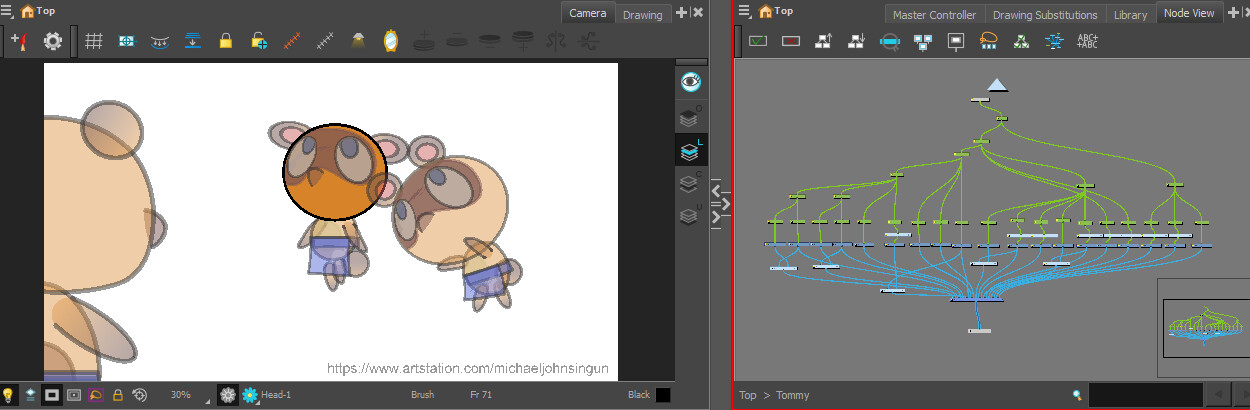Click the cyan cable magnifier icon
Image resolution: width=1250 pixels, height=410 pixels.
(890, 41)
